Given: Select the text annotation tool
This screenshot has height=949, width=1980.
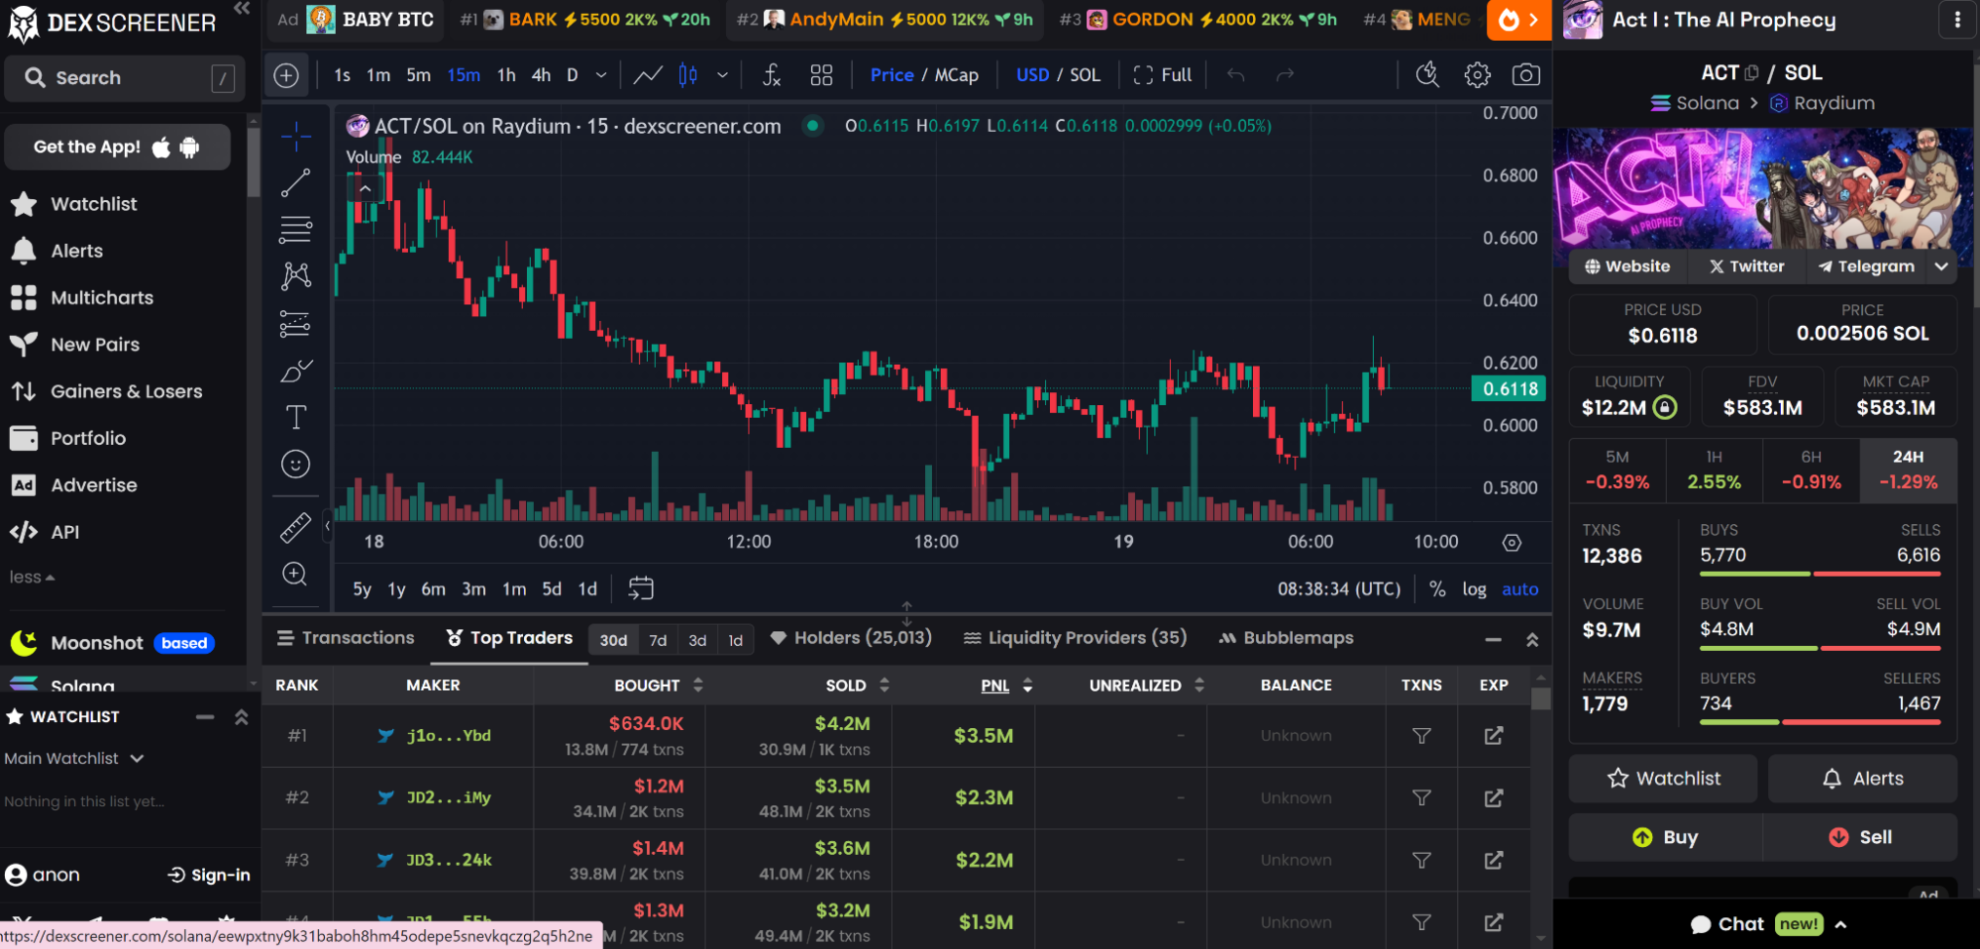Looking at the screenshot, I should [295, 417].
